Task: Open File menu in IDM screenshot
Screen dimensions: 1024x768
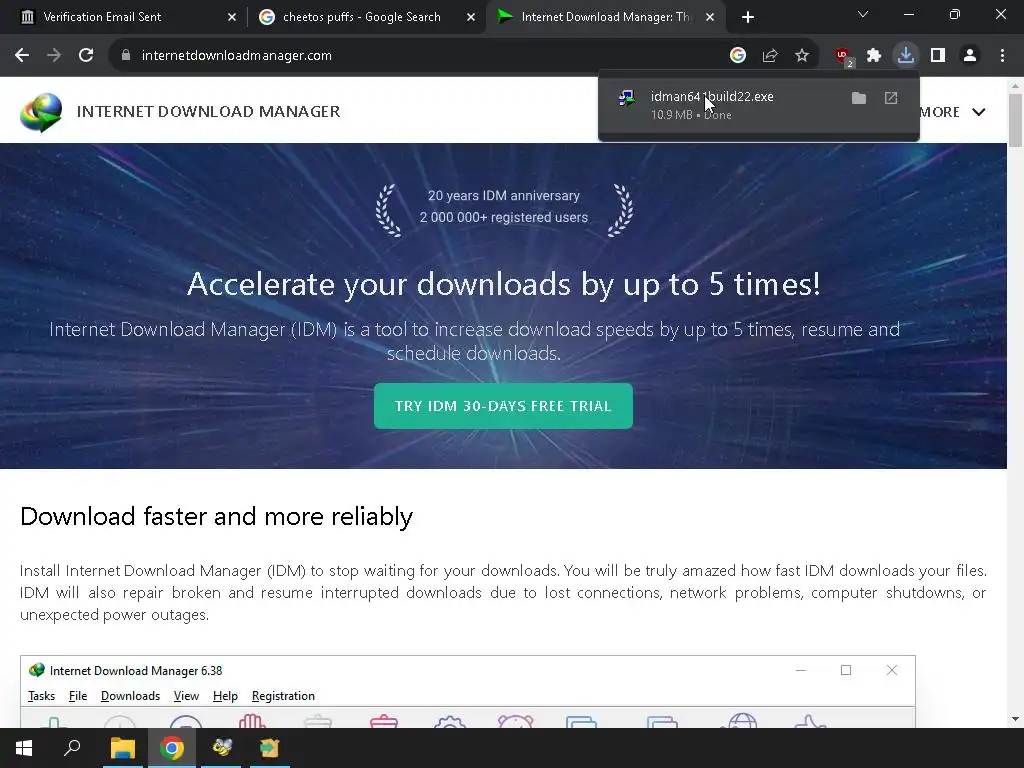Action: (x=78, y=696)
